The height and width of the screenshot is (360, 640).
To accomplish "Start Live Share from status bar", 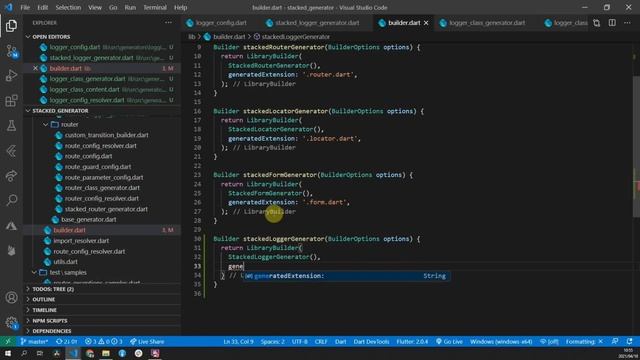I will tap(147, 341).
